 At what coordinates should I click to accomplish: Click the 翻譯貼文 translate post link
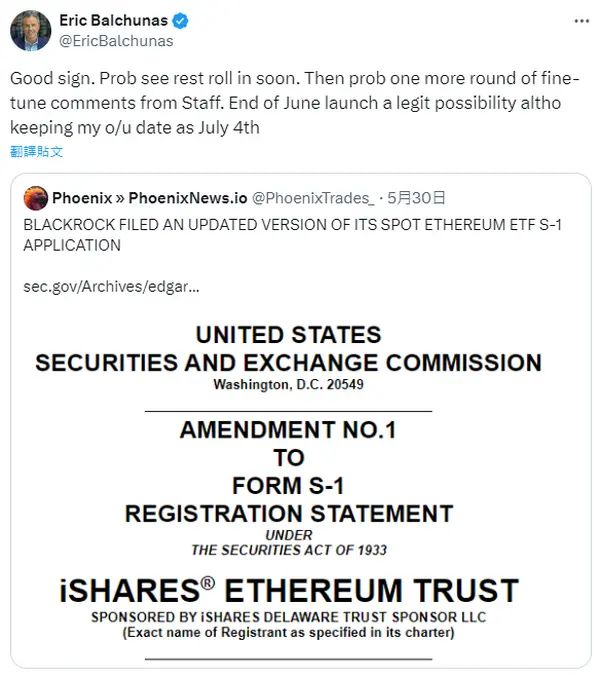36,151
